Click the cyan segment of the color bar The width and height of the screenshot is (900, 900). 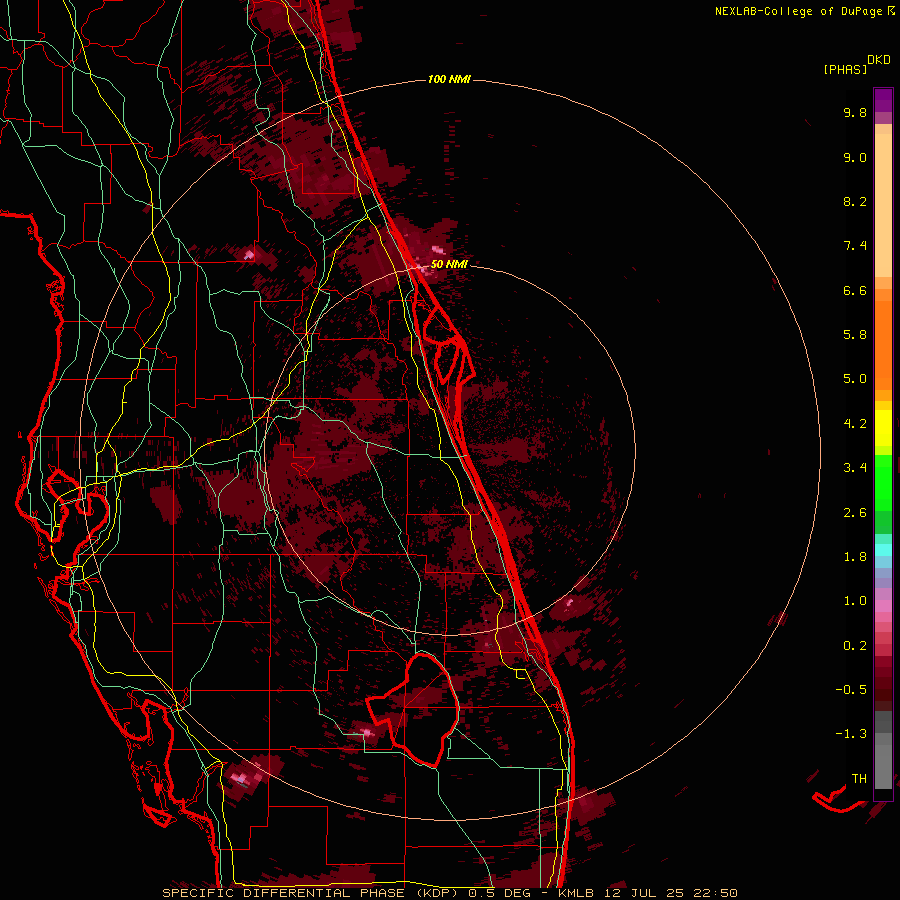click(x=883, y=550)
